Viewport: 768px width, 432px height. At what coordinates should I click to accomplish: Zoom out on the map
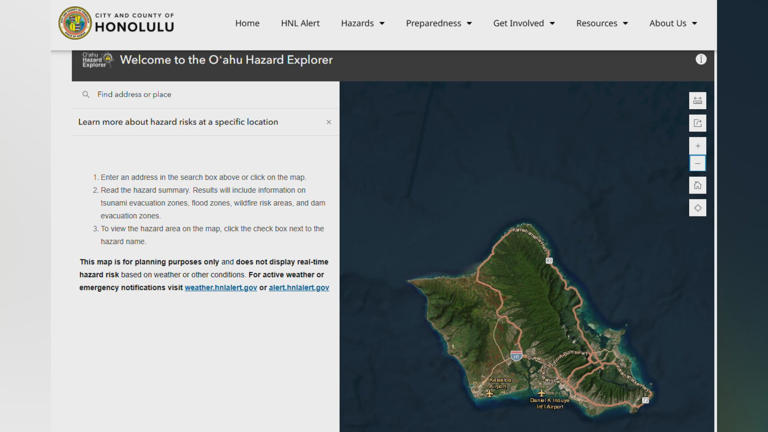(x=697, y=164)
